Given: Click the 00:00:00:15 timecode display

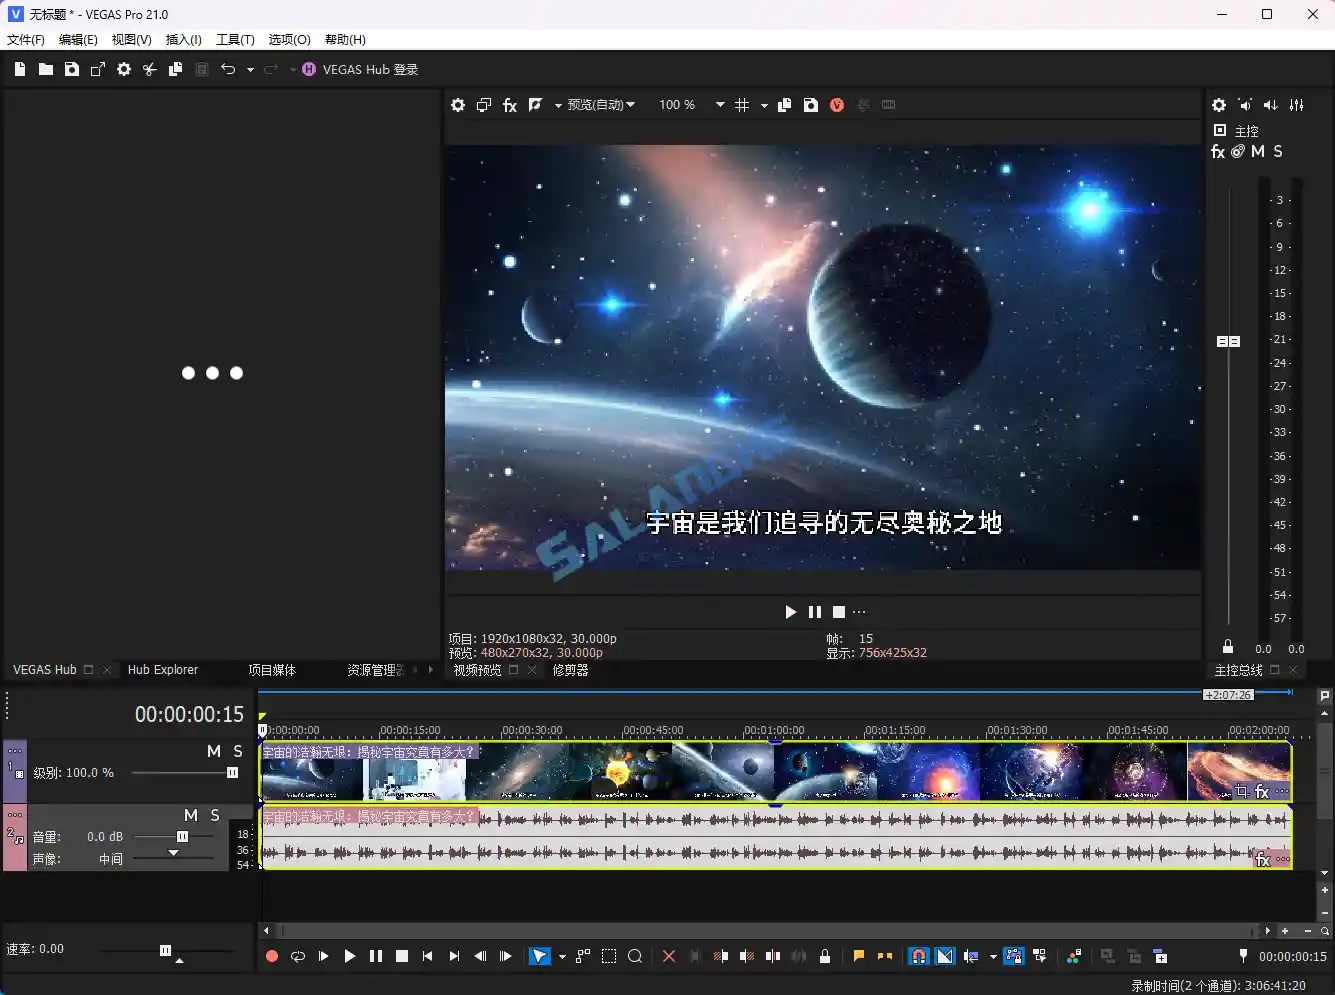Looking at the screenshot, I should pos(189,714).
